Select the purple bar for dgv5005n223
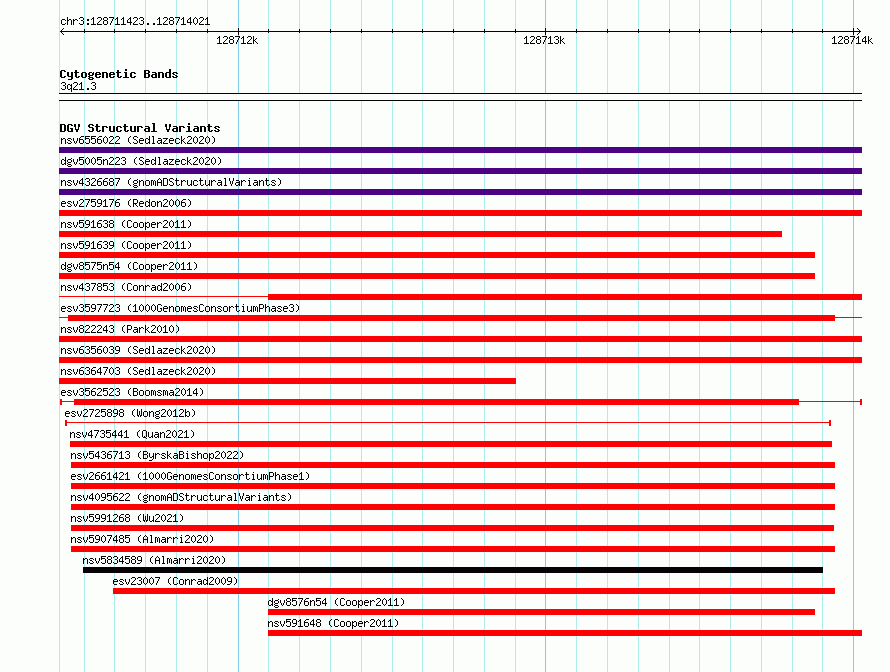 (x=460, y=171)
